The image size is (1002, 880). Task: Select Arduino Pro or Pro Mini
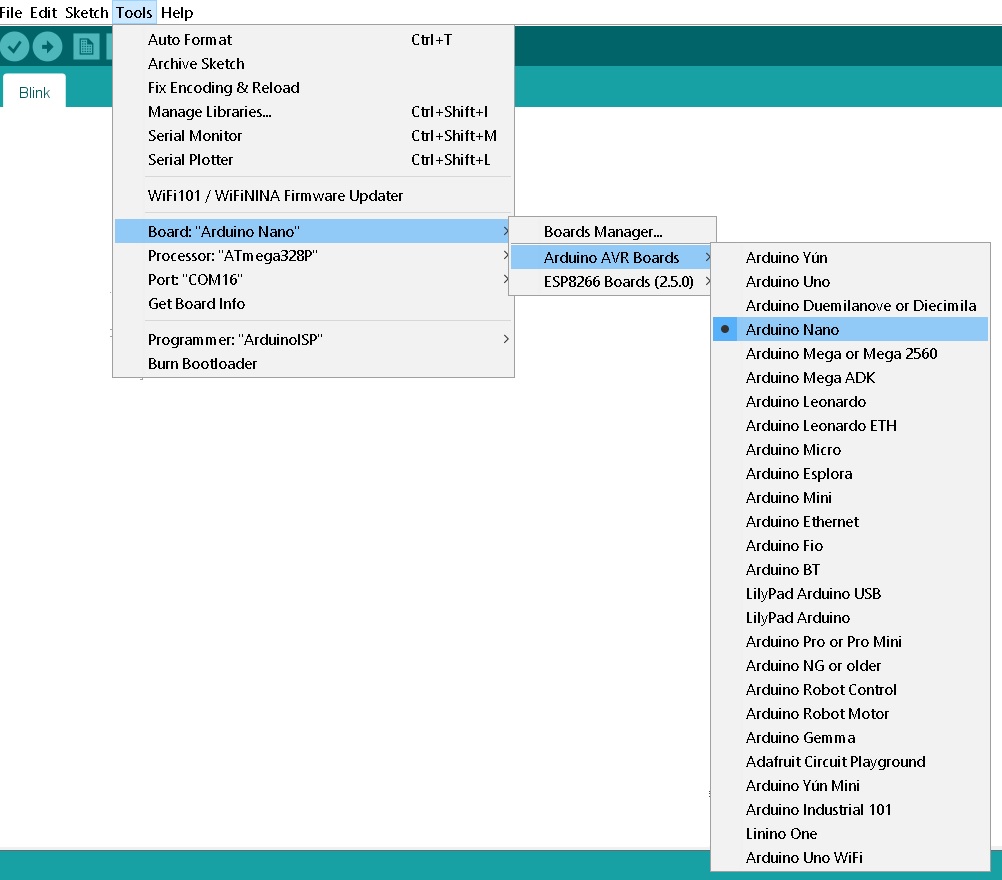pyautogui.click(x=850, y=642)
